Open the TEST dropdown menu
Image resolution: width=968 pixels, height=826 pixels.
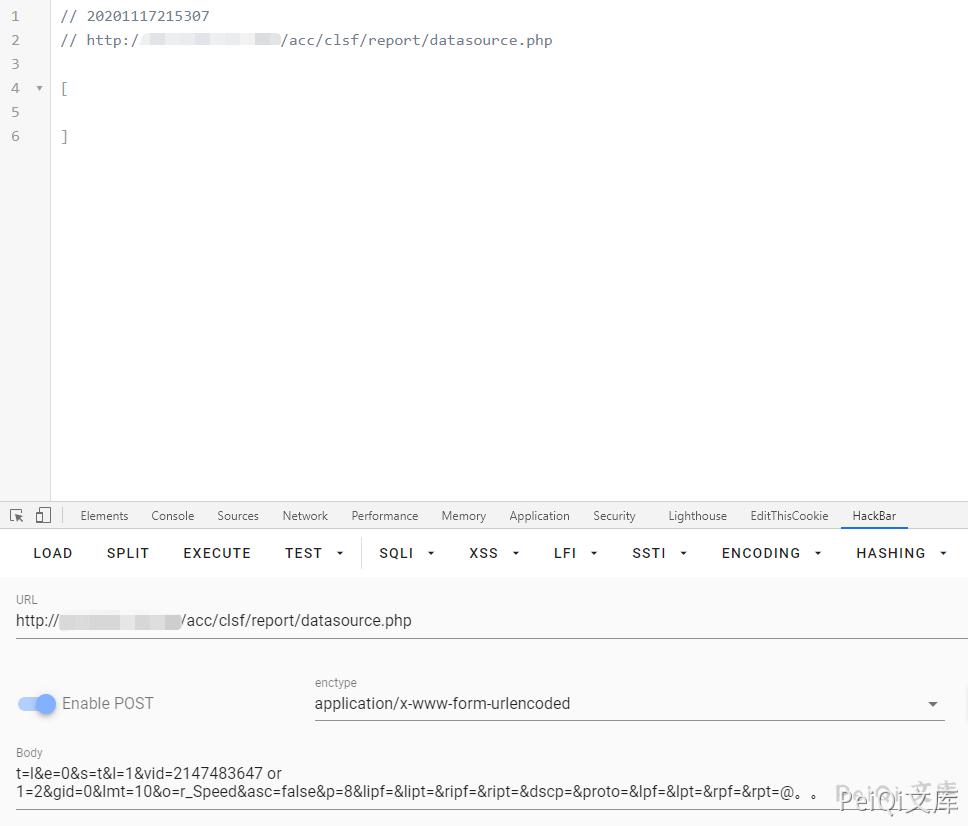(314, 553)
